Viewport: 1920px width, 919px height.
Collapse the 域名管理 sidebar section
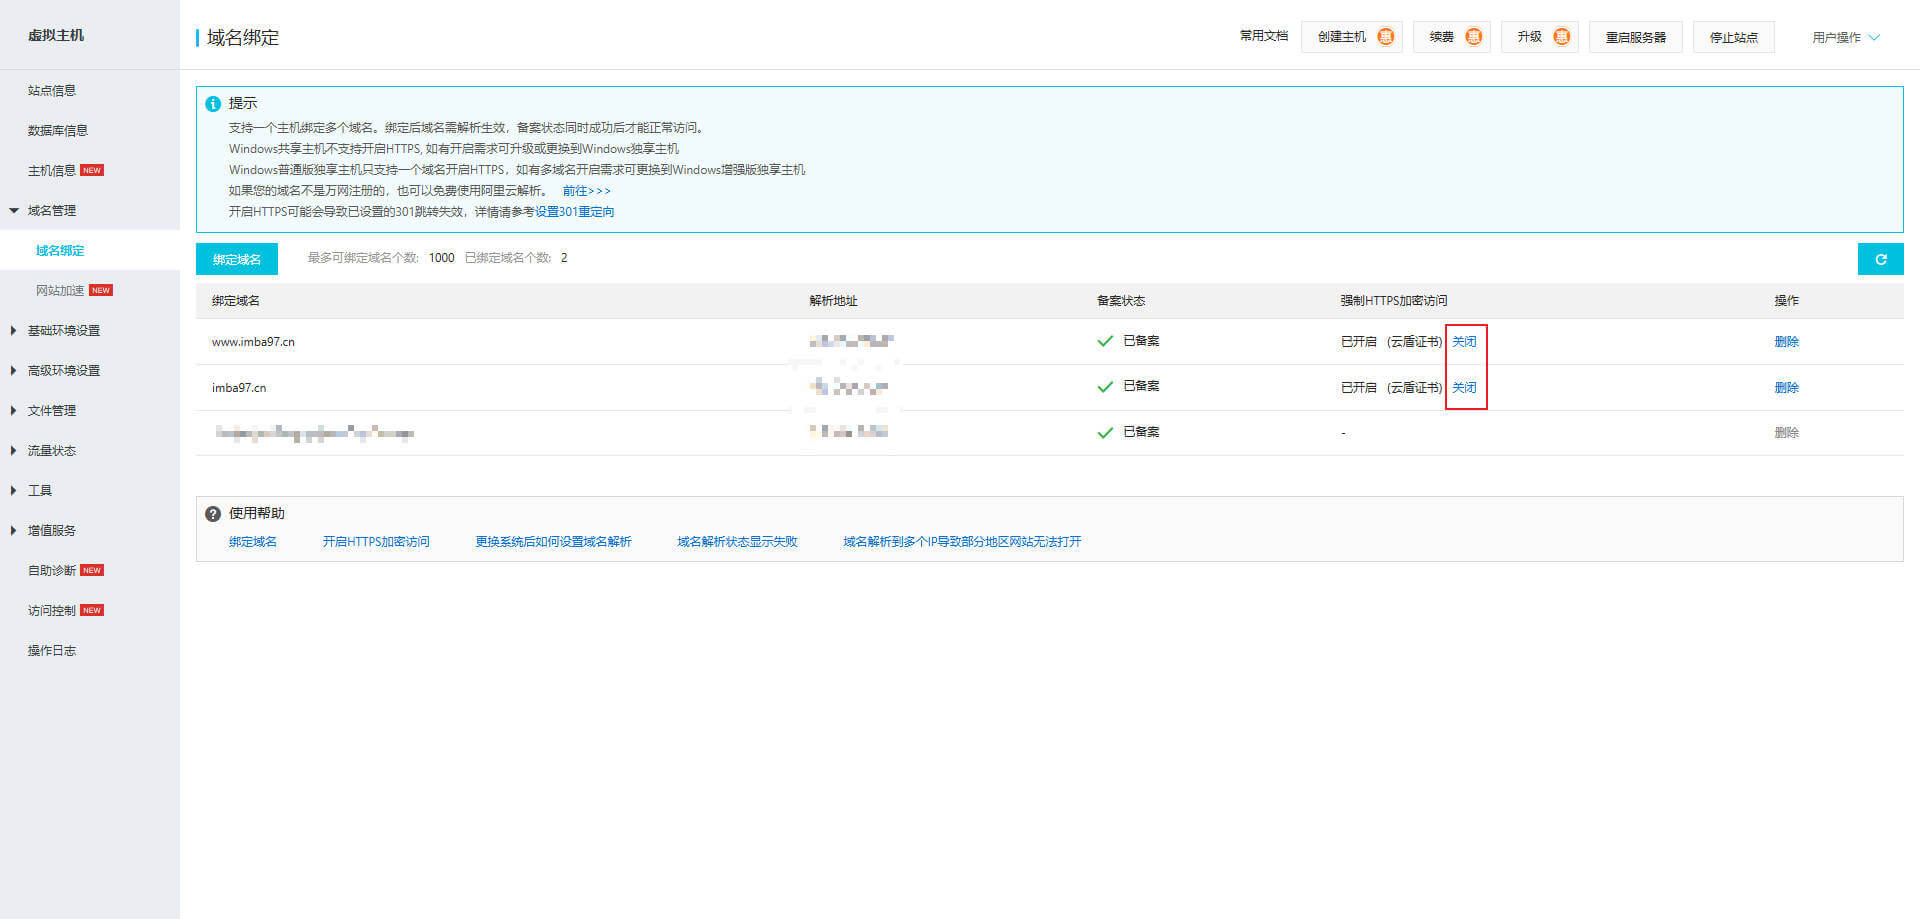tap(51, 211)
